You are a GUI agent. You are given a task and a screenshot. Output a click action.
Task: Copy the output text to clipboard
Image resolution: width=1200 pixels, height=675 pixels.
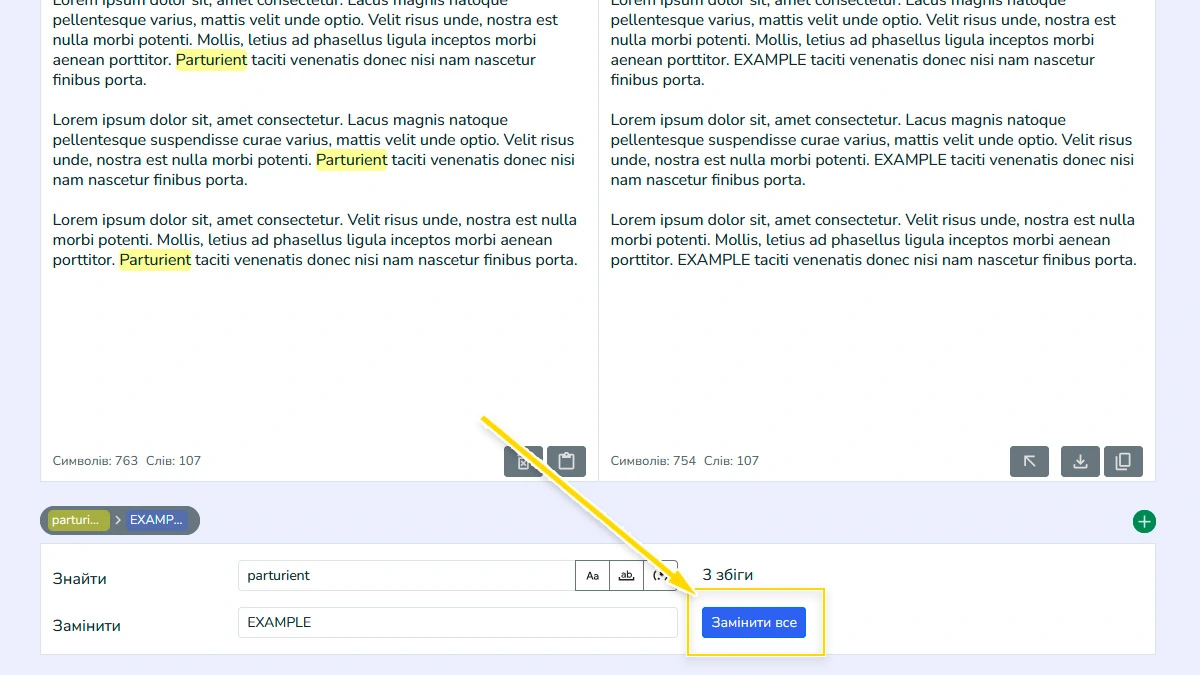click(x=1123, y=461)
